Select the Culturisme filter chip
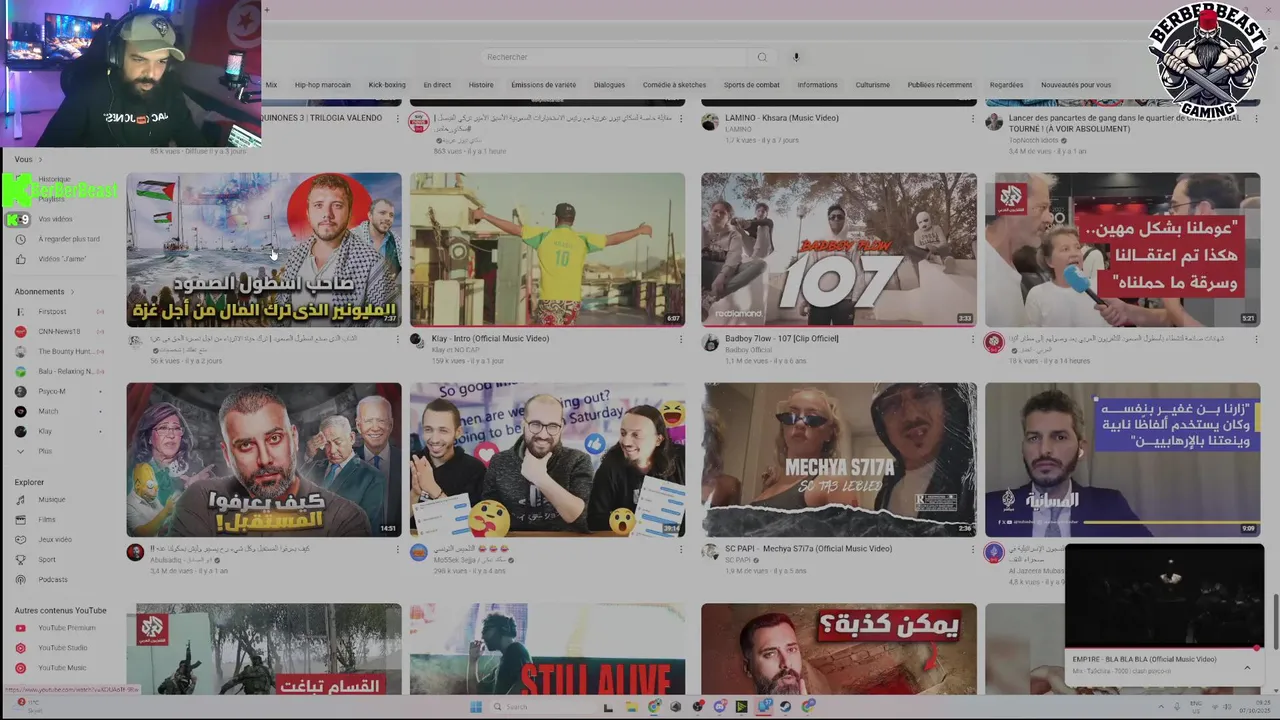This screenshot has height=720, width=1280. point(872,85)
